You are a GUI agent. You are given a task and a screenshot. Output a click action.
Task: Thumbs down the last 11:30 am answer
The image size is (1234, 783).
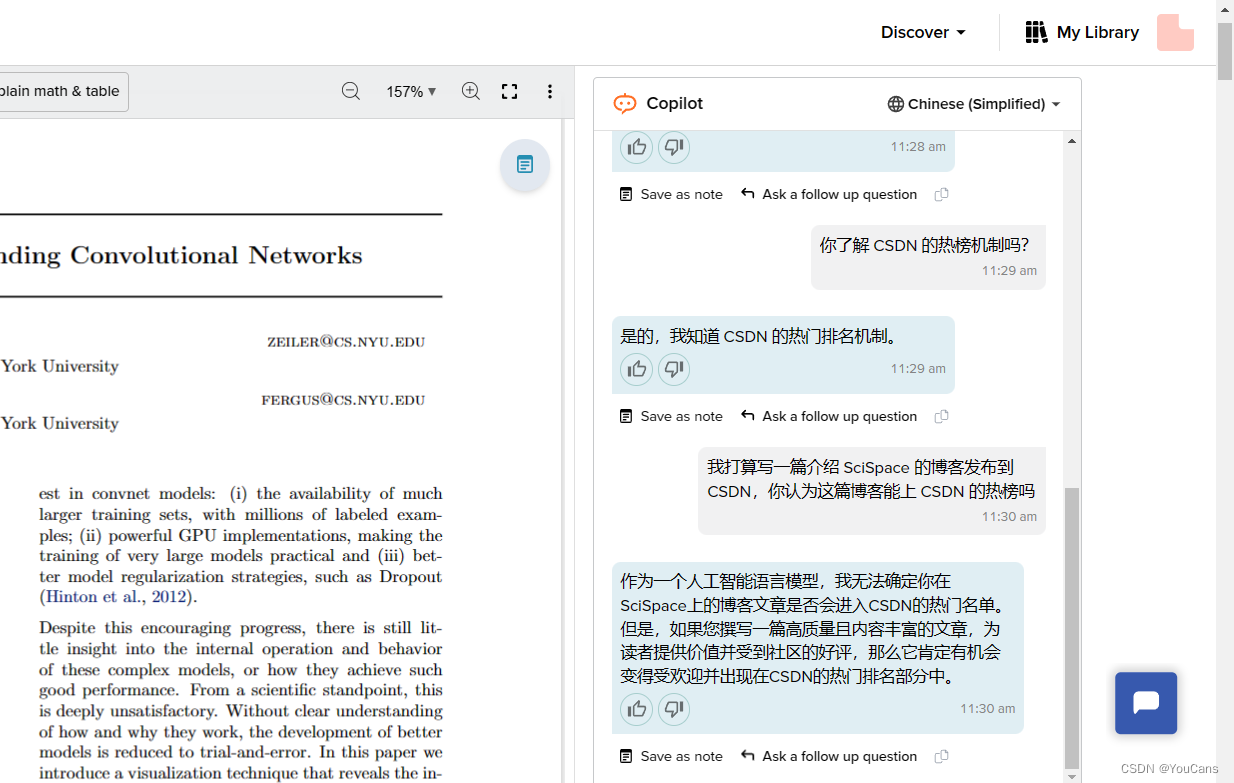(x=674, y=709)
